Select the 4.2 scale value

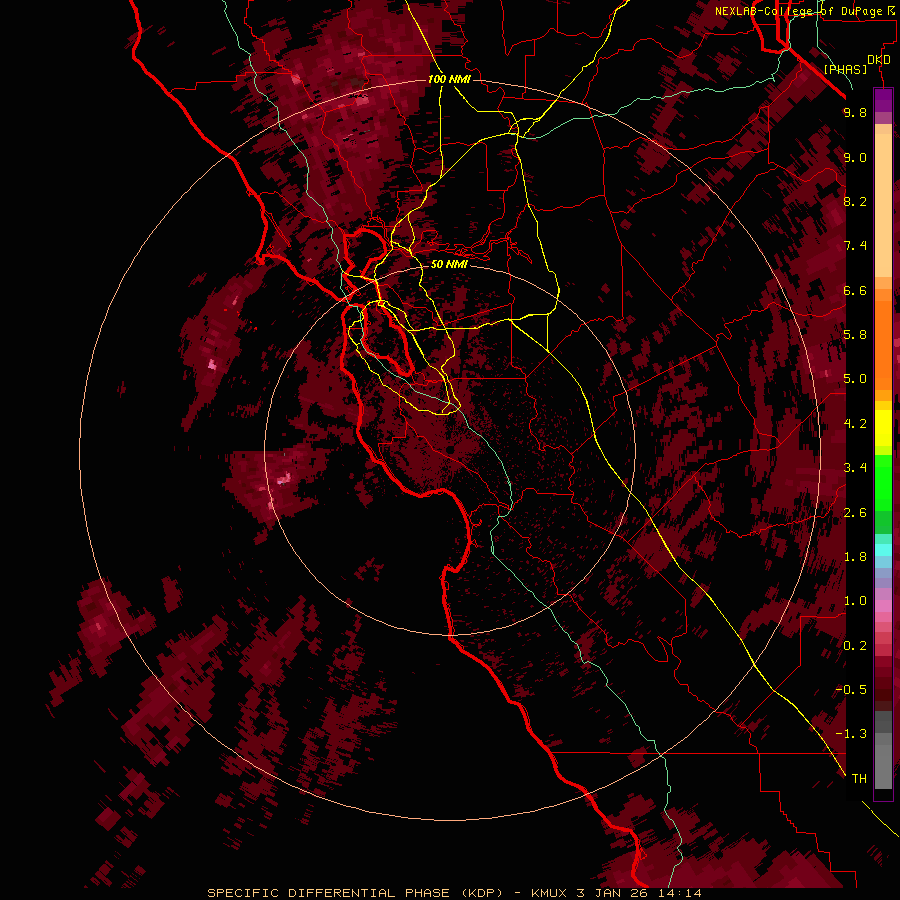pos(855,424)
